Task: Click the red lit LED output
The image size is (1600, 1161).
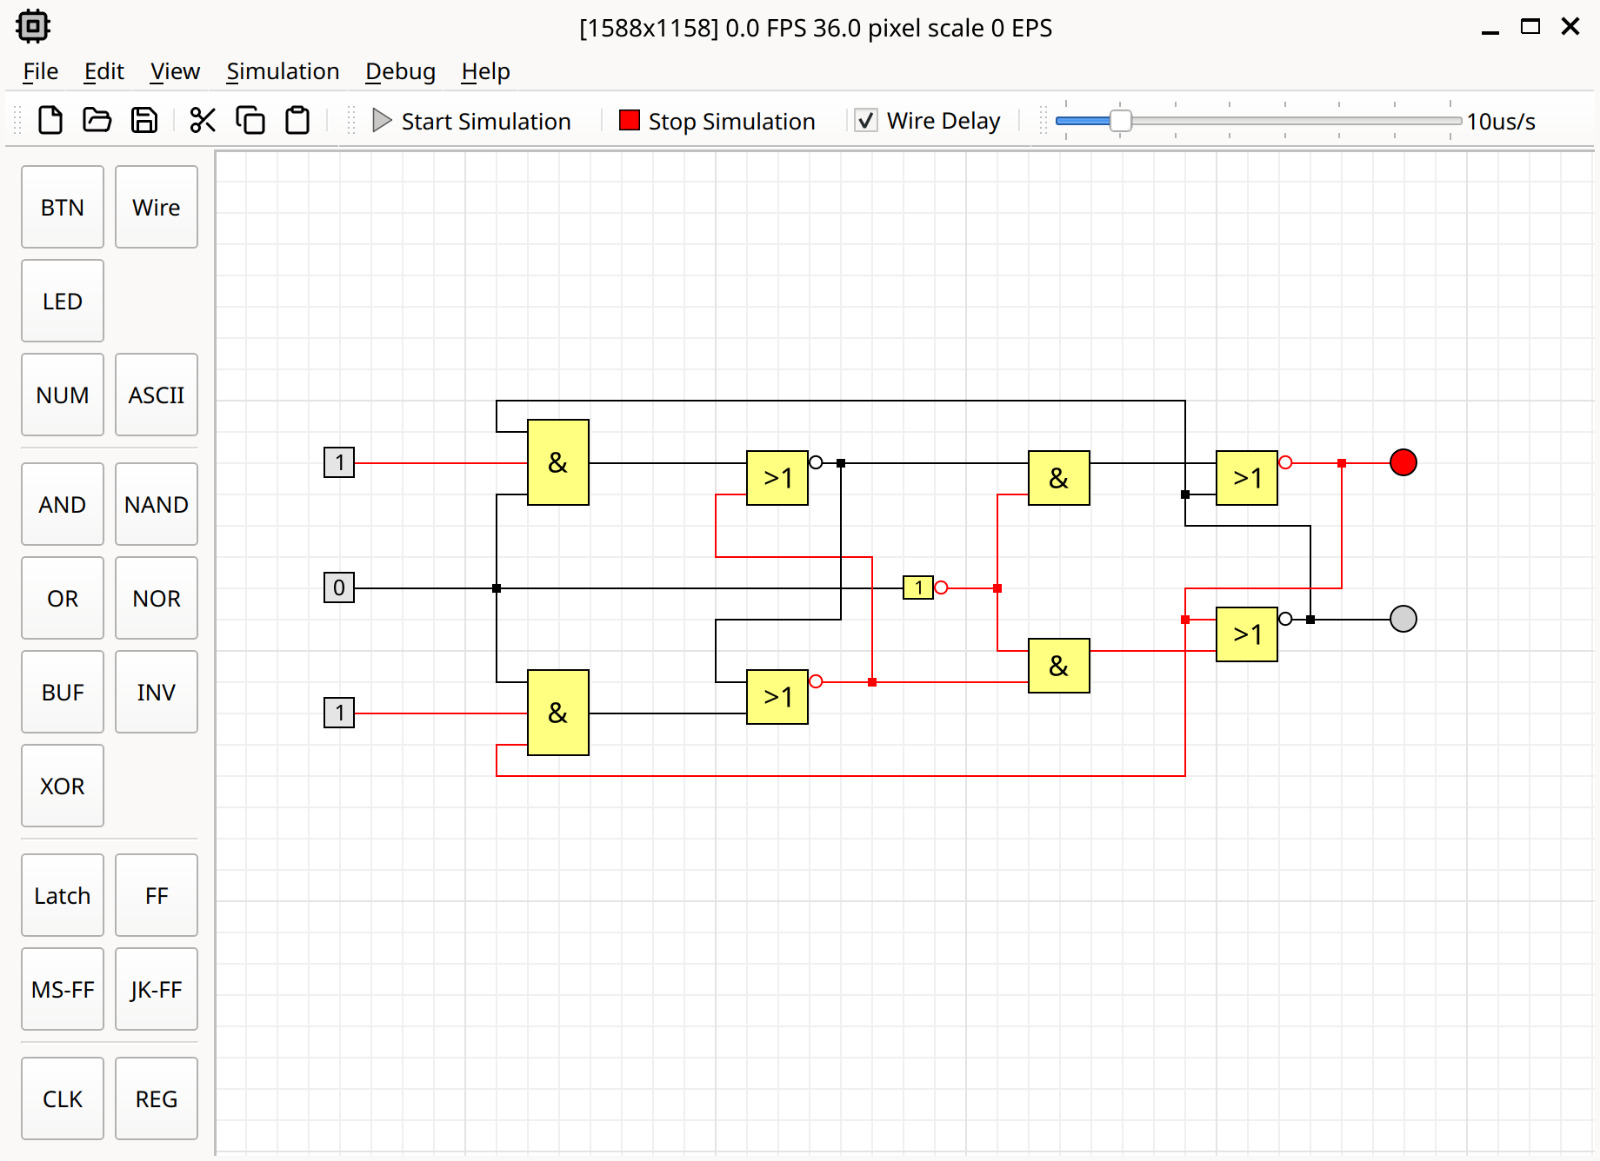Action: pos(1403,463)
